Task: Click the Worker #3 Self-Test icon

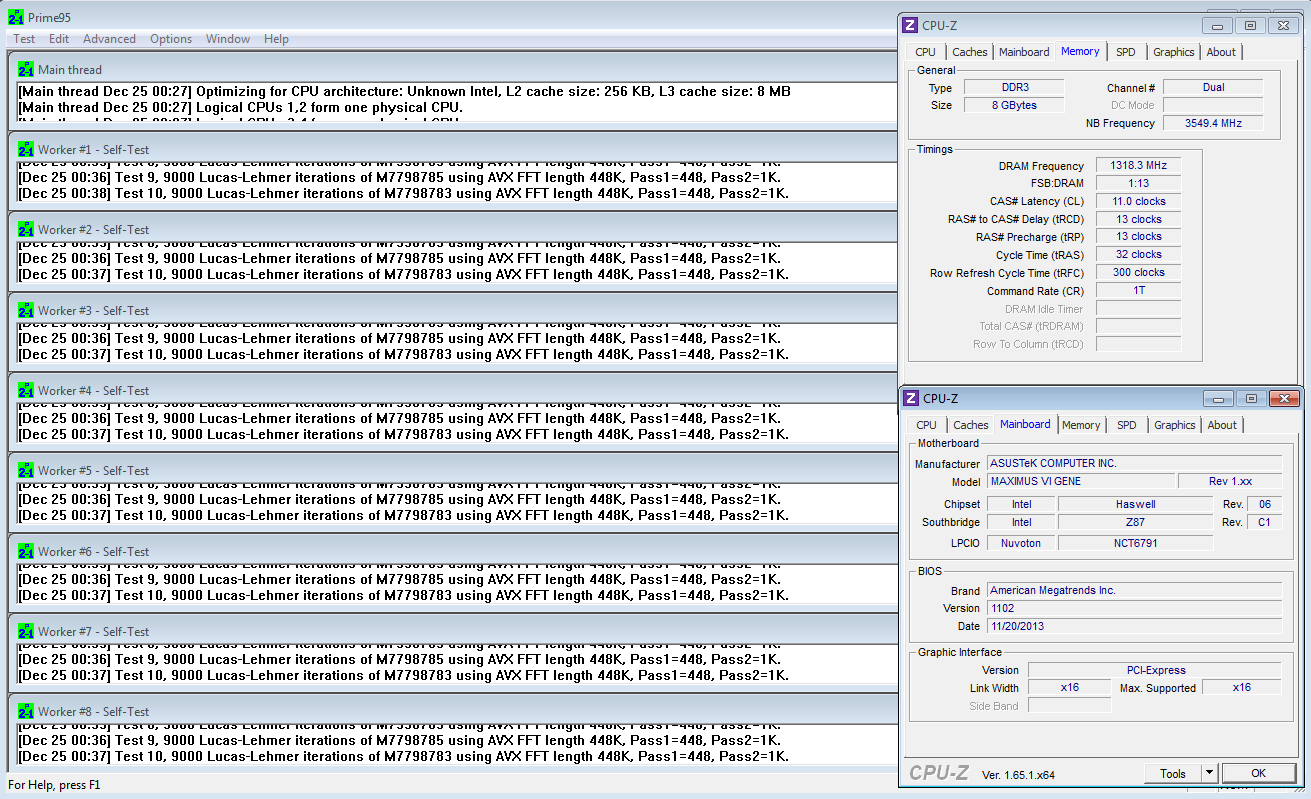Action: (26, 310)
